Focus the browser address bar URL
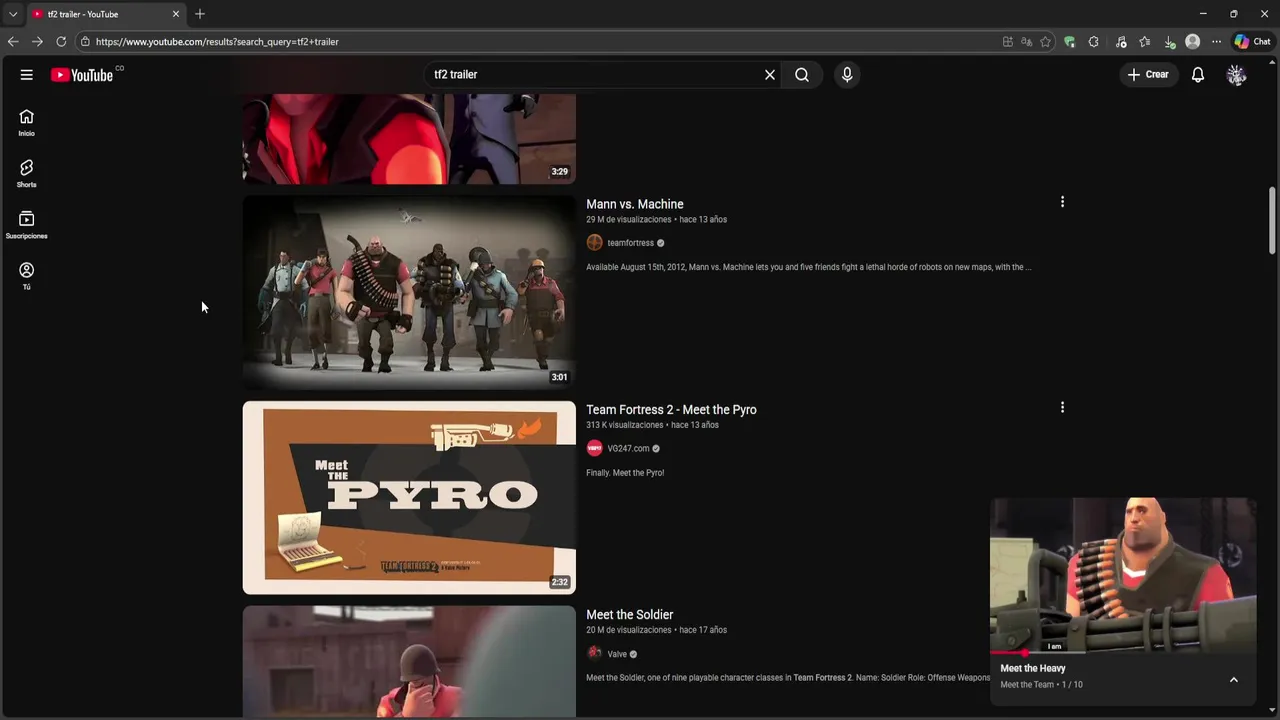The image size is (1280, 720). click(x=217, y=42)
